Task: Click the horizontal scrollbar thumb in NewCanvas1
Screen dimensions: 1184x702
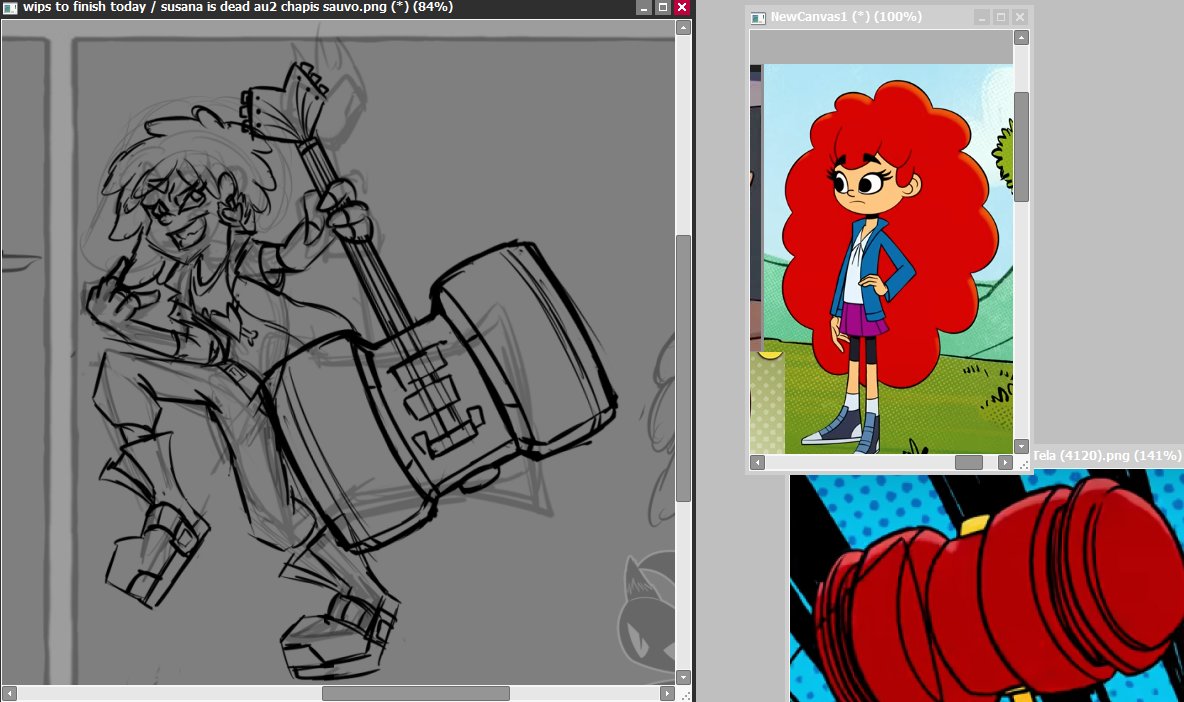Action: [x=969, y=462]
